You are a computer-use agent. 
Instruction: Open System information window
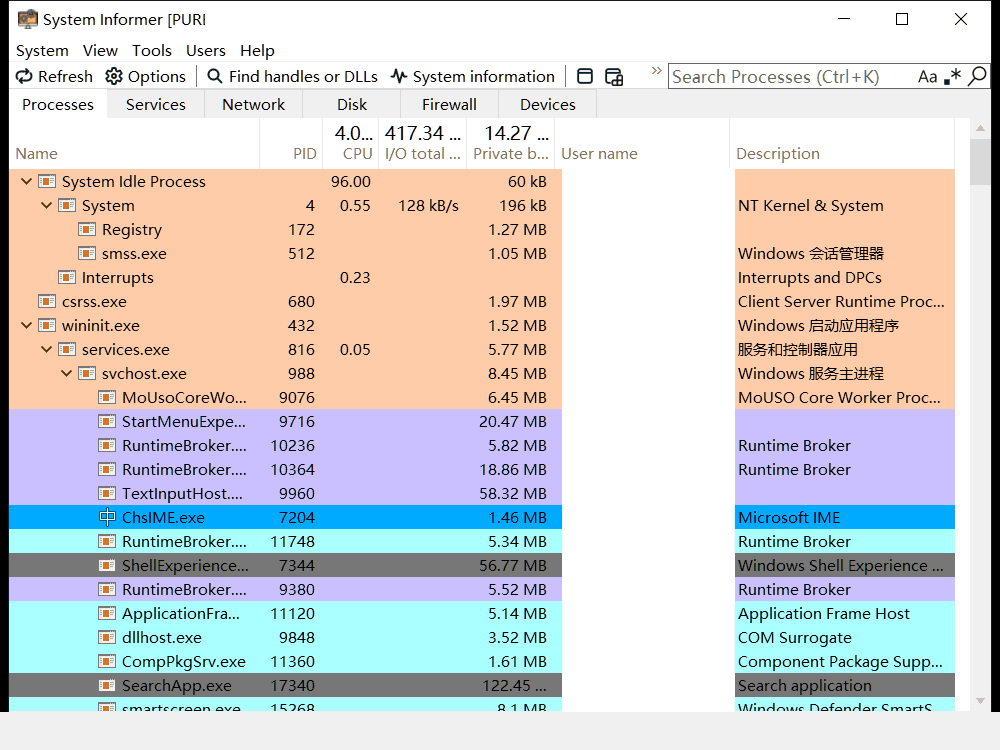pyautogui.click(x=473, y=77)
